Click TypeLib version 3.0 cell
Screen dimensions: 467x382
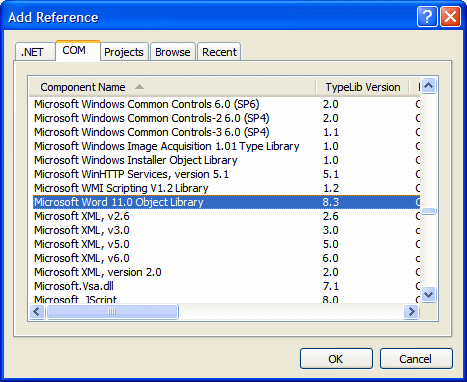coord(331,230)
